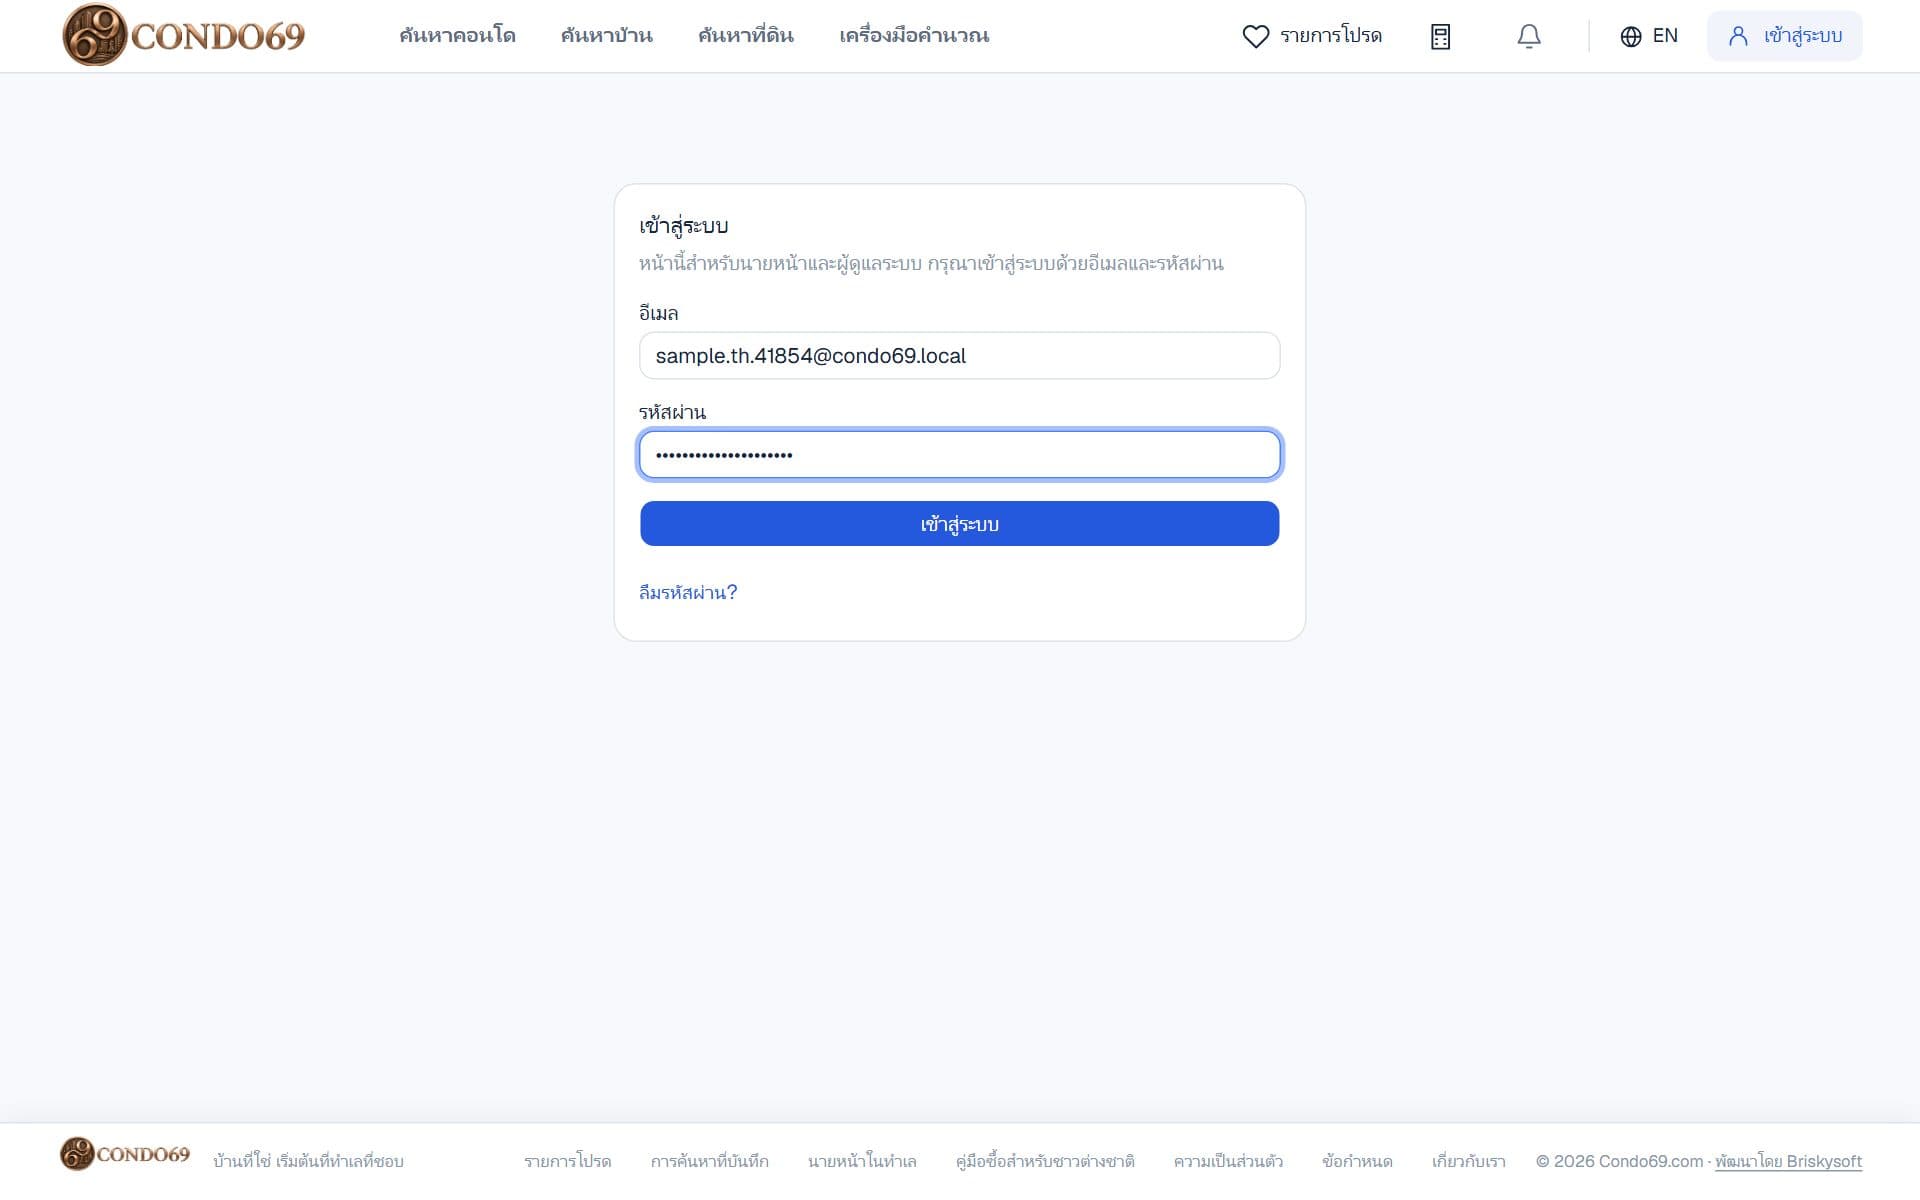Click the email input field

coord(959,356)
